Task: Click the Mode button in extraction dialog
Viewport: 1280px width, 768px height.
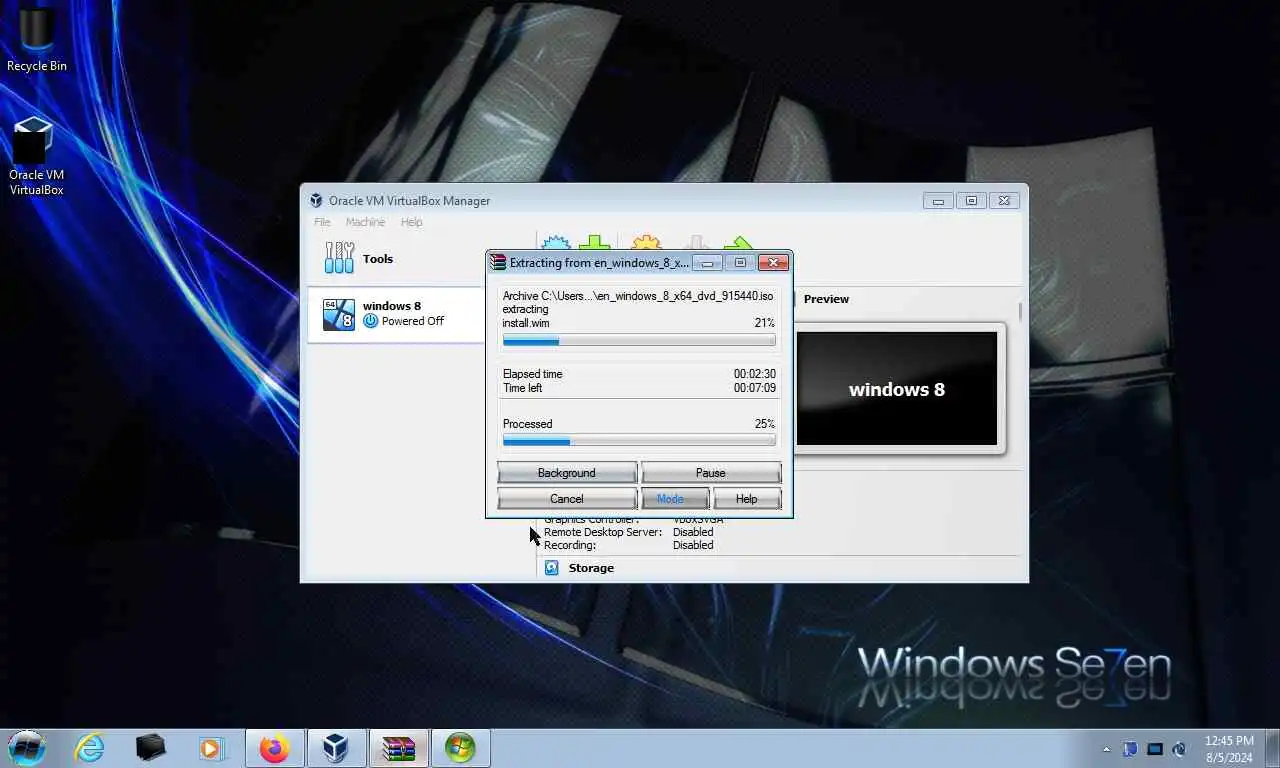Action: (675, 499)
